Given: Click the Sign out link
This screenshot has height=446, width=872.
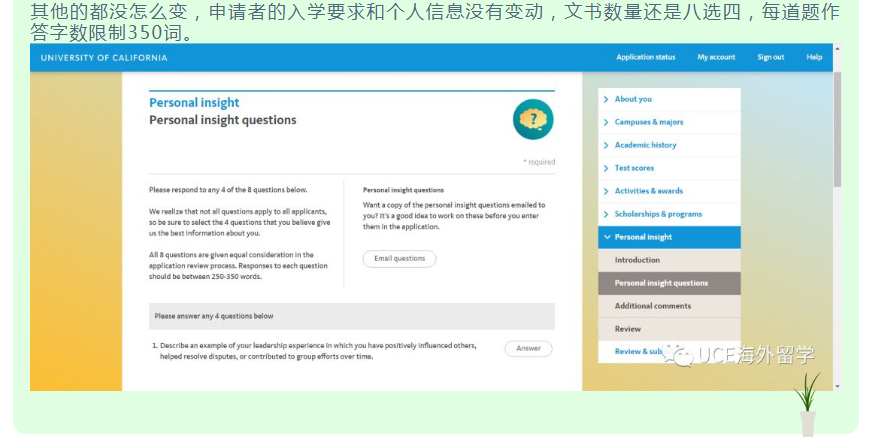Looking at the screenshot, I should click(770, 57).
